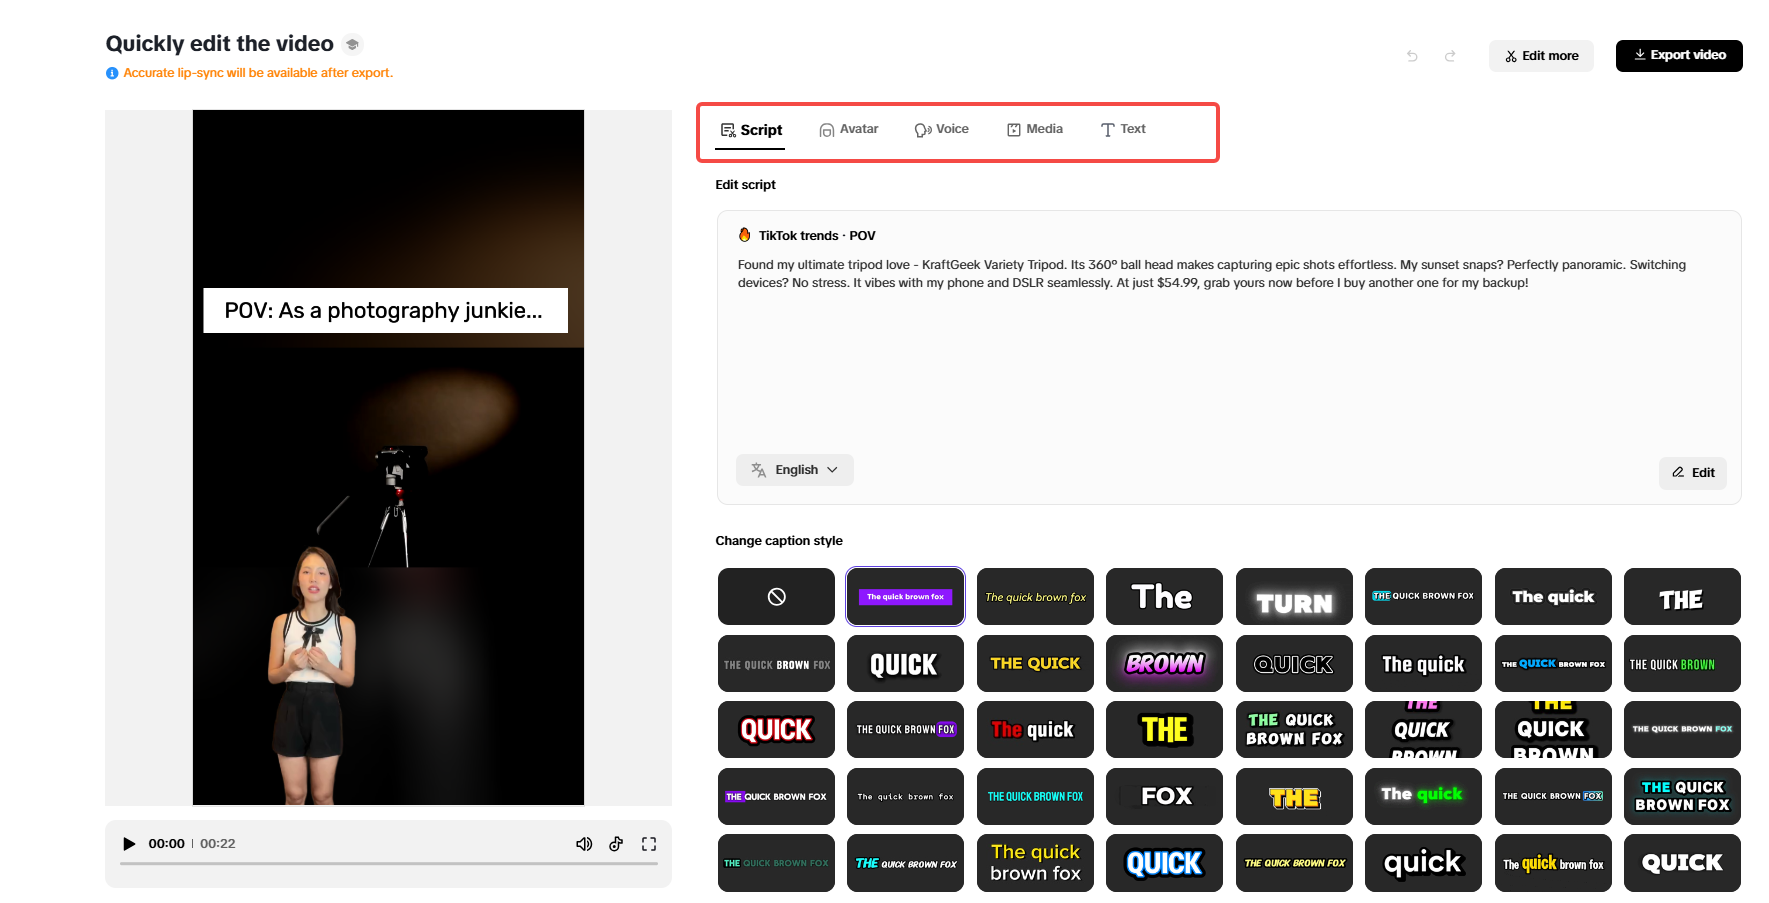Click the tutorial cap icon beside title
1769x903 pixels.
pyautogui.click(x=352, y=44)
